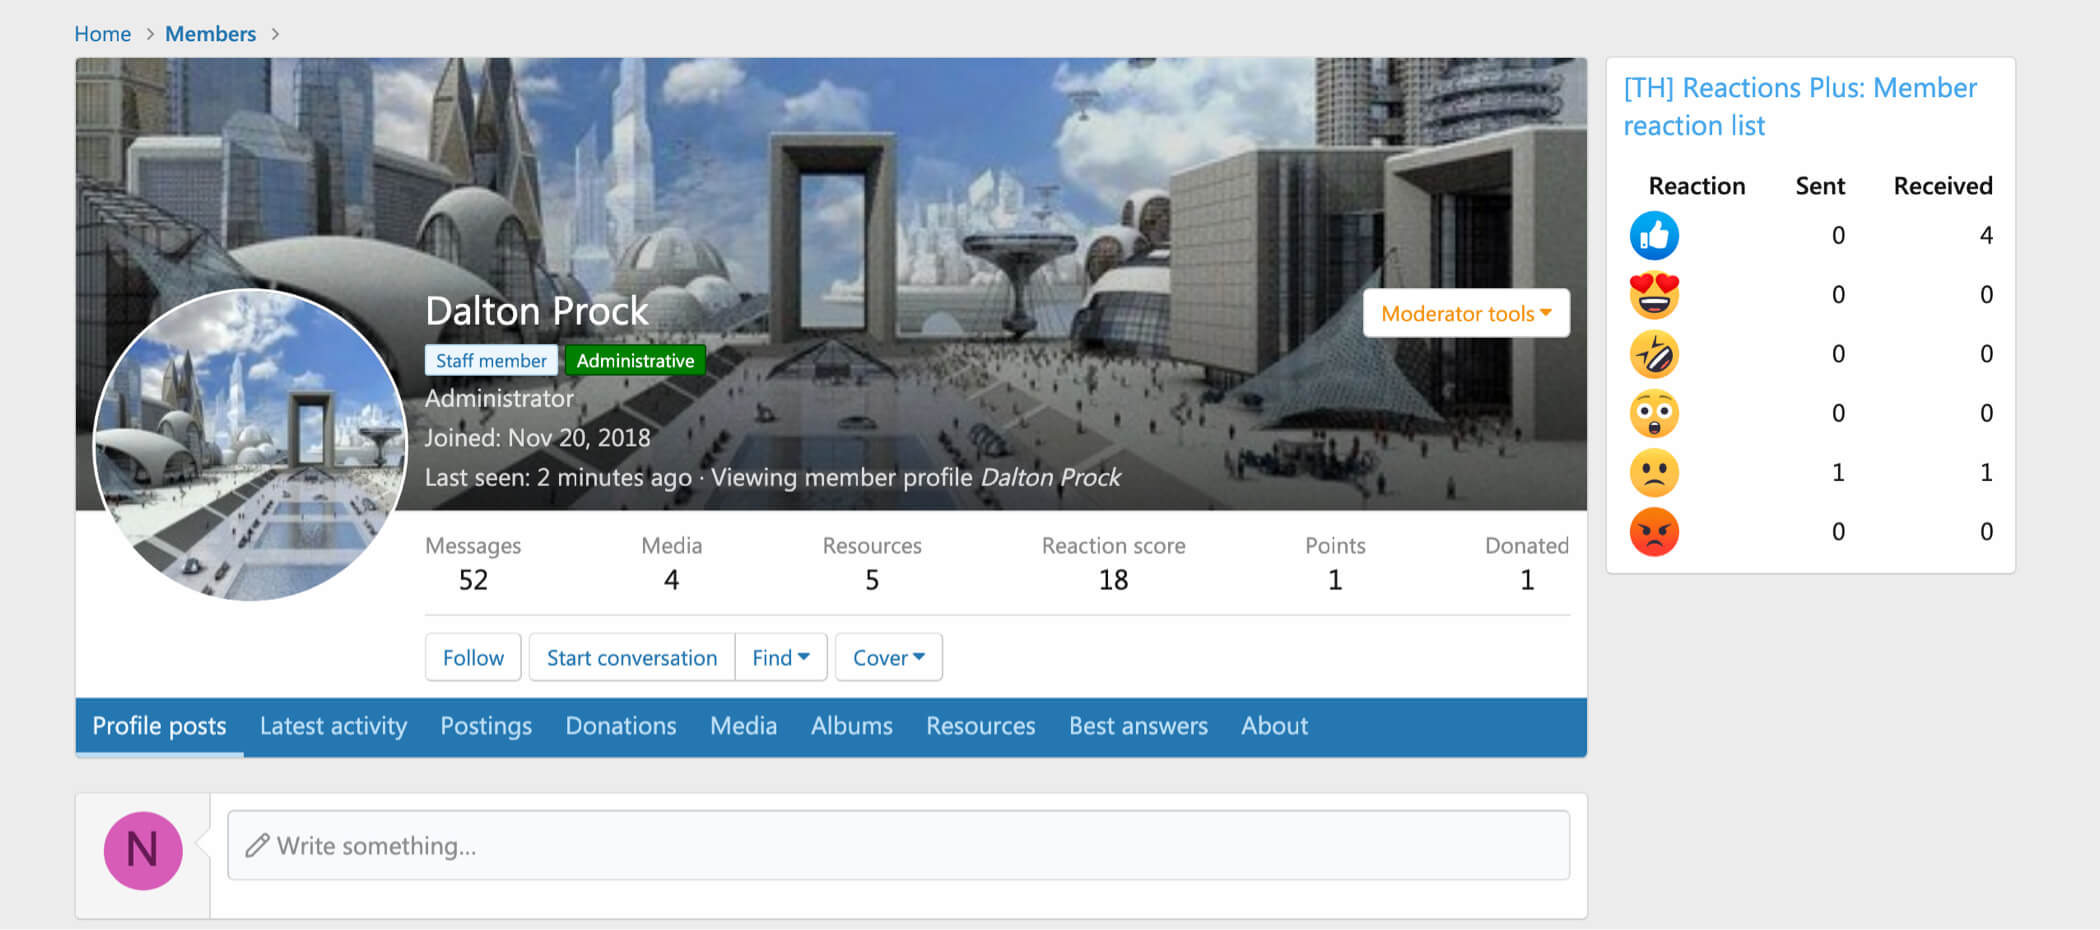Image resolution: width=2100 pixels, height=930 pixels.
Task: Click the Staff member badge
Action: tap(491, 360)
